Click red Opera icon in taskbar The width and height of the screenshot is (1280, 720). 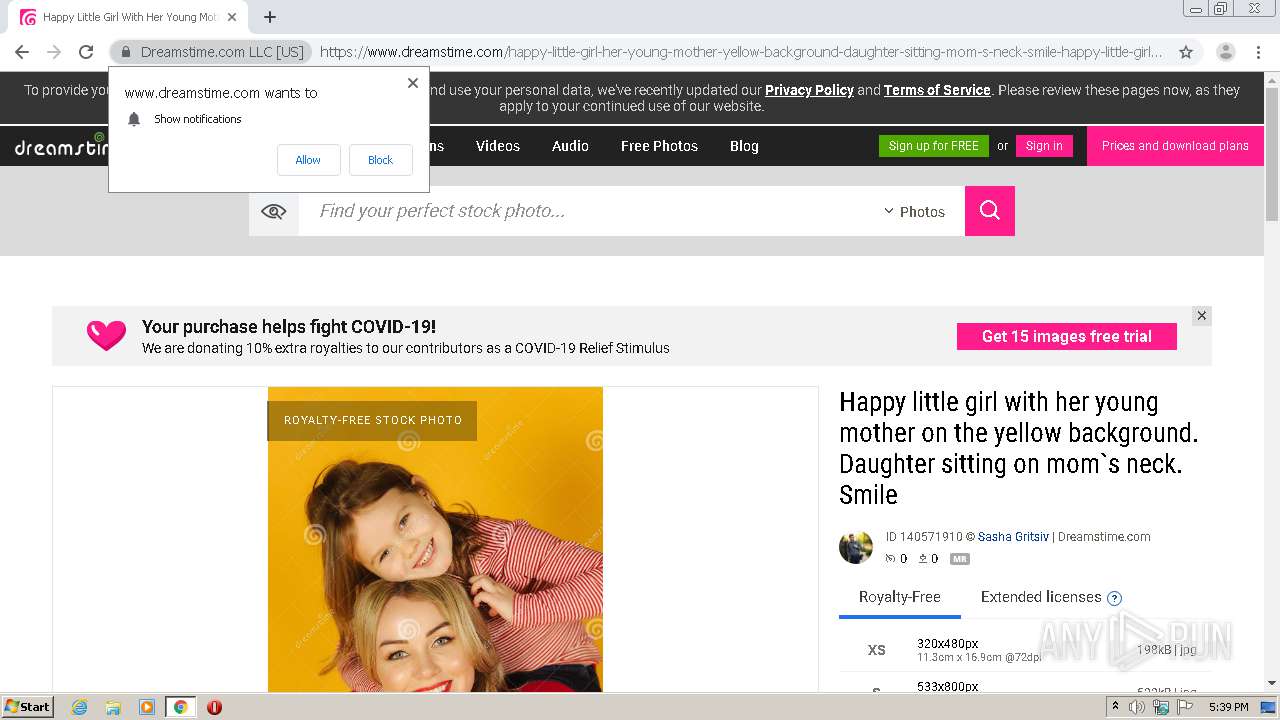tap(214, 707)
